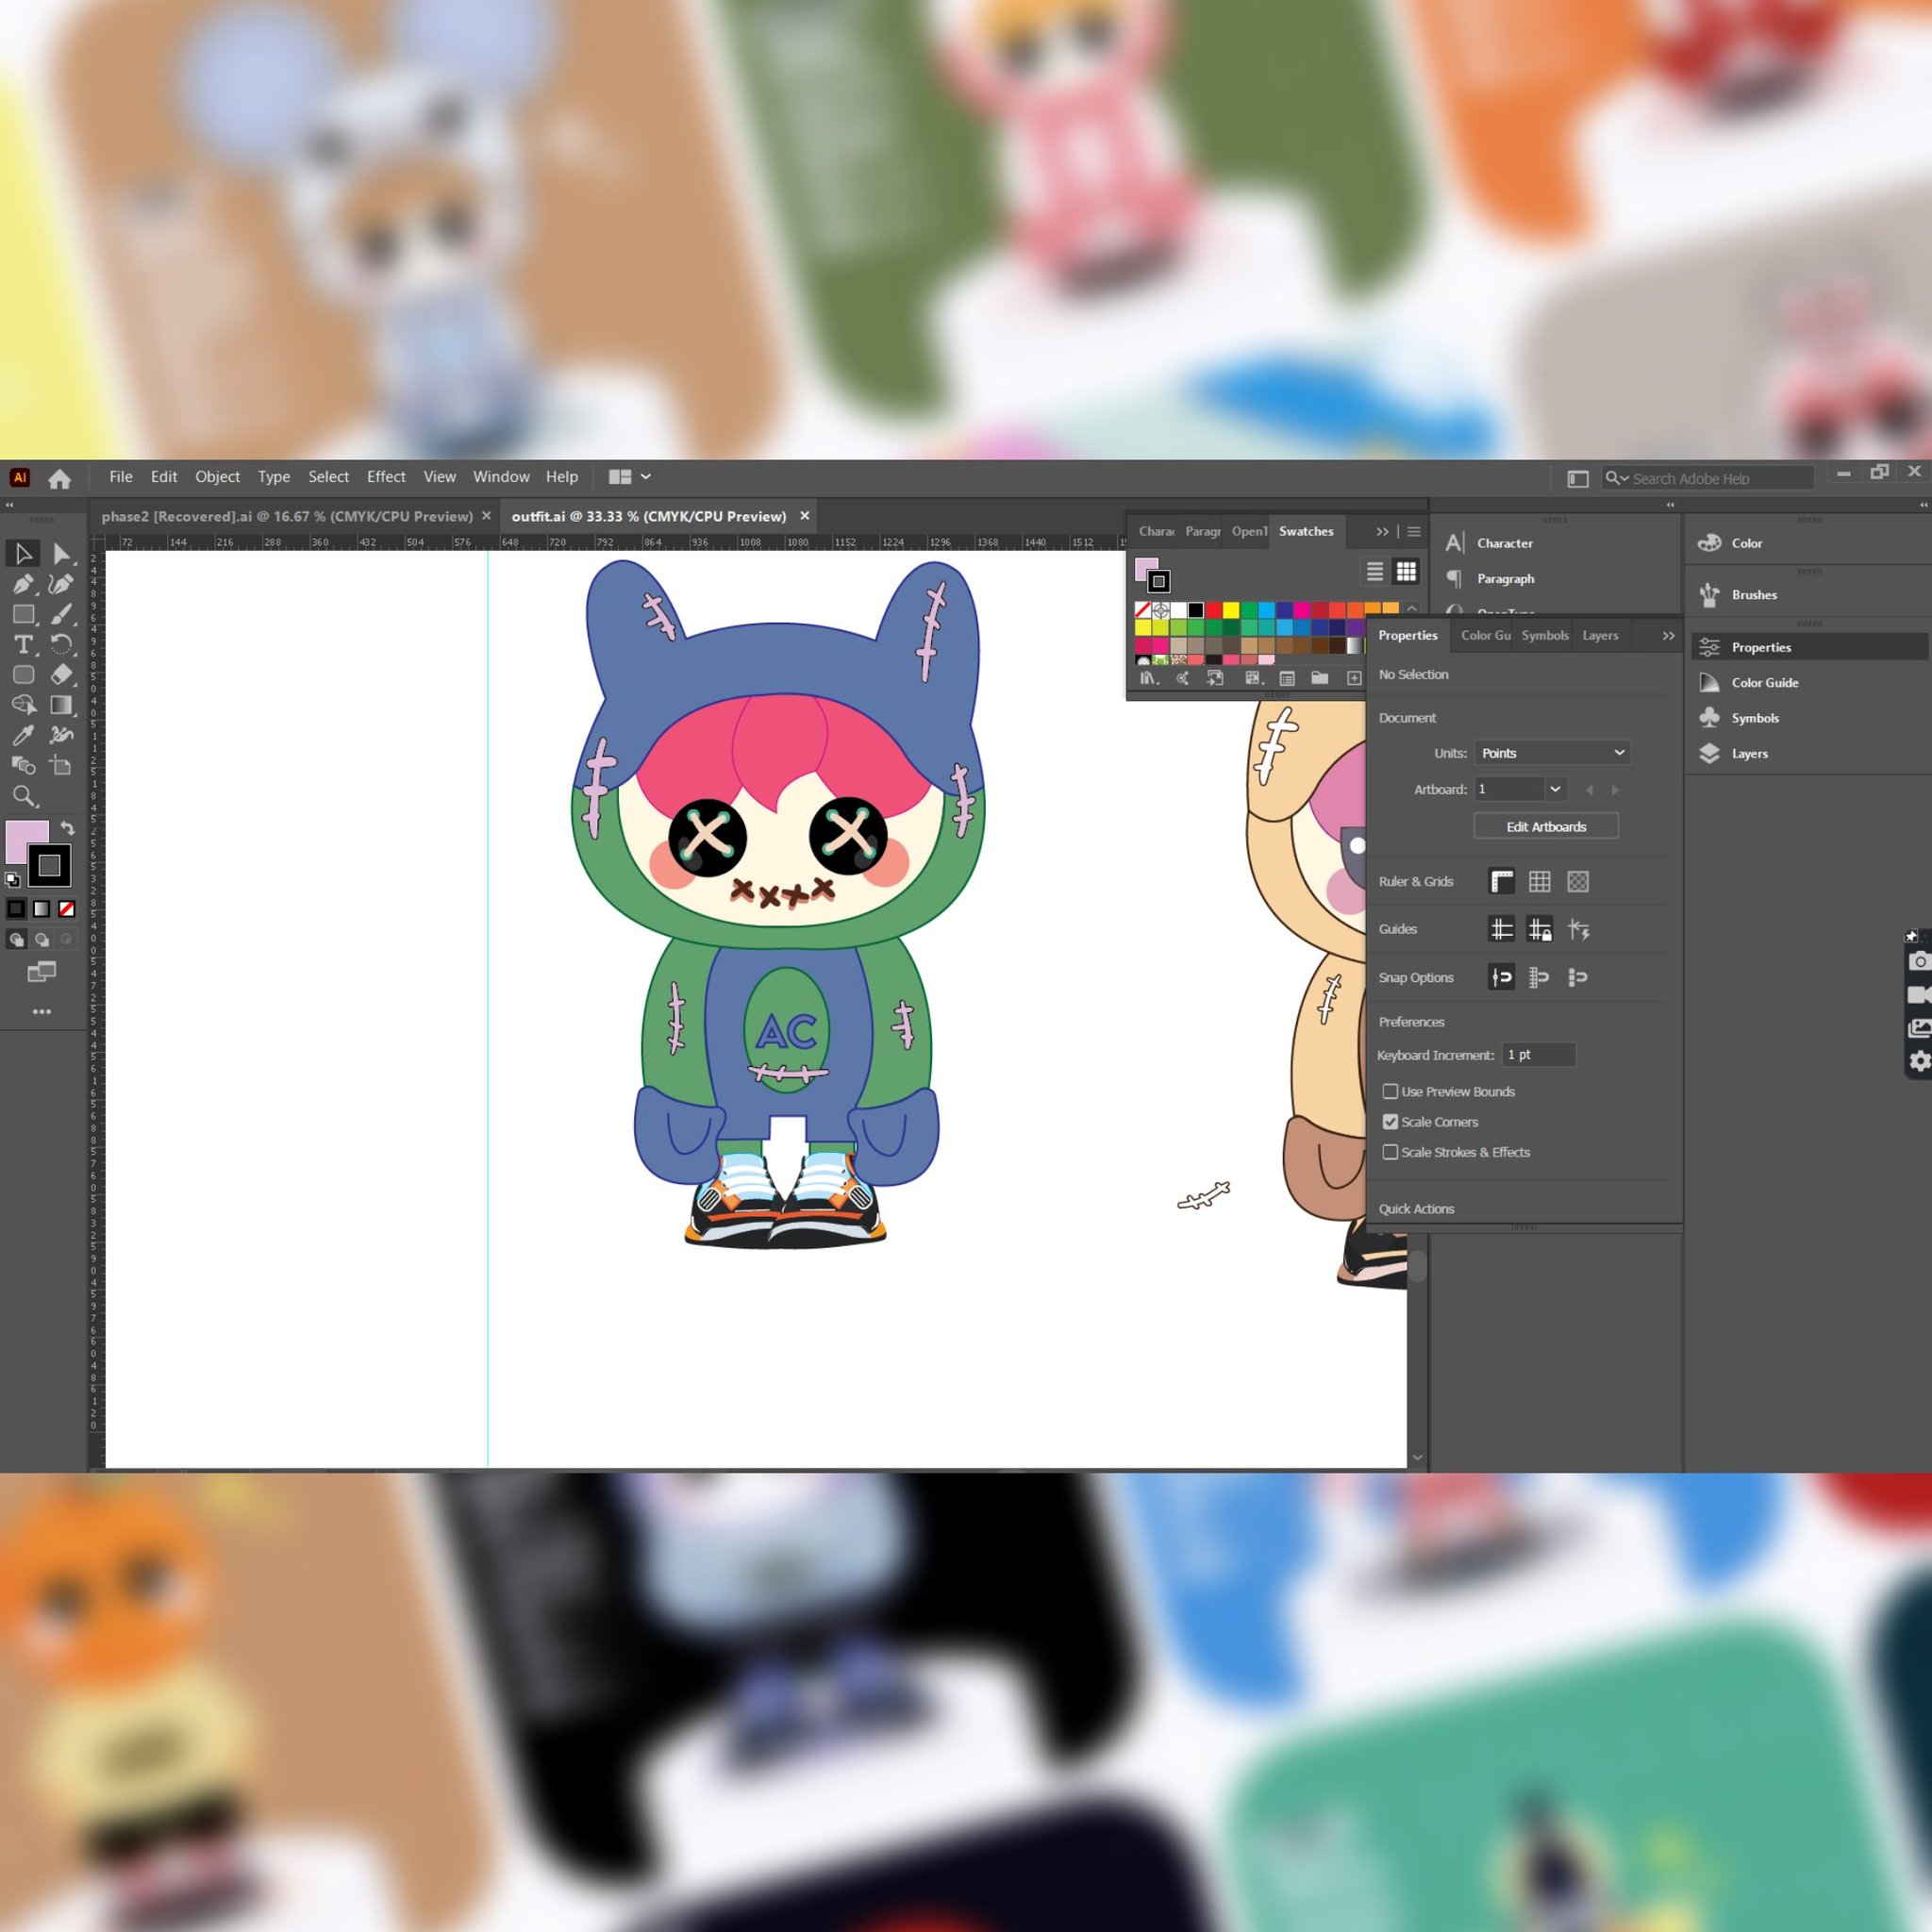Swap fill and stroke colors
This screenshot has height=1932, width=1932.
tap(67, 828)
